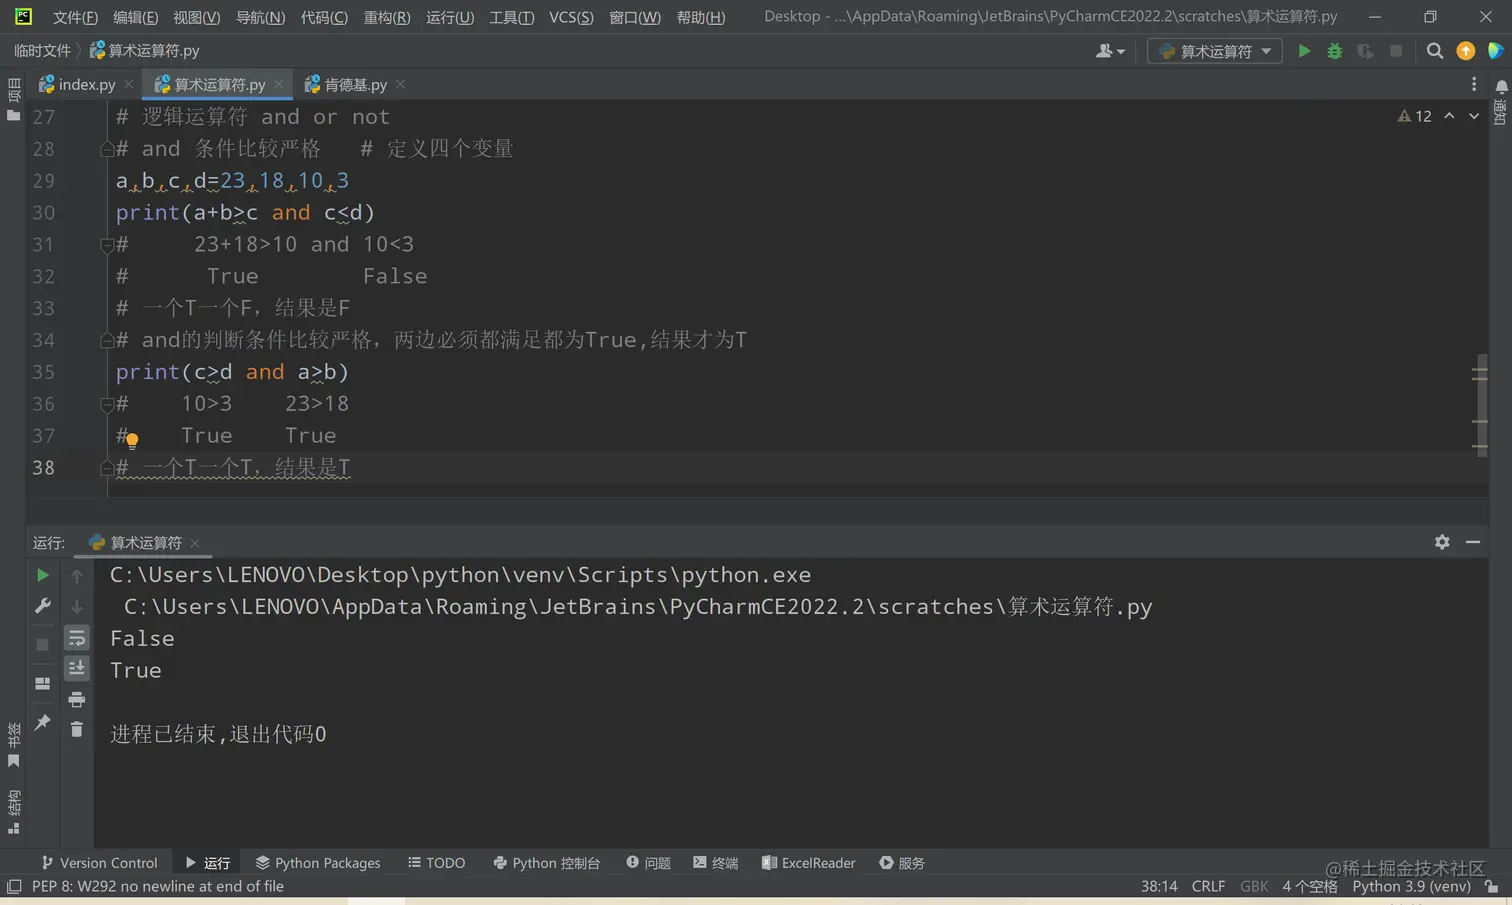This screenshot has width=1512, height=905.
Task: Click the 38:14 cursor position indicator
Action: tap(1159, 886)
